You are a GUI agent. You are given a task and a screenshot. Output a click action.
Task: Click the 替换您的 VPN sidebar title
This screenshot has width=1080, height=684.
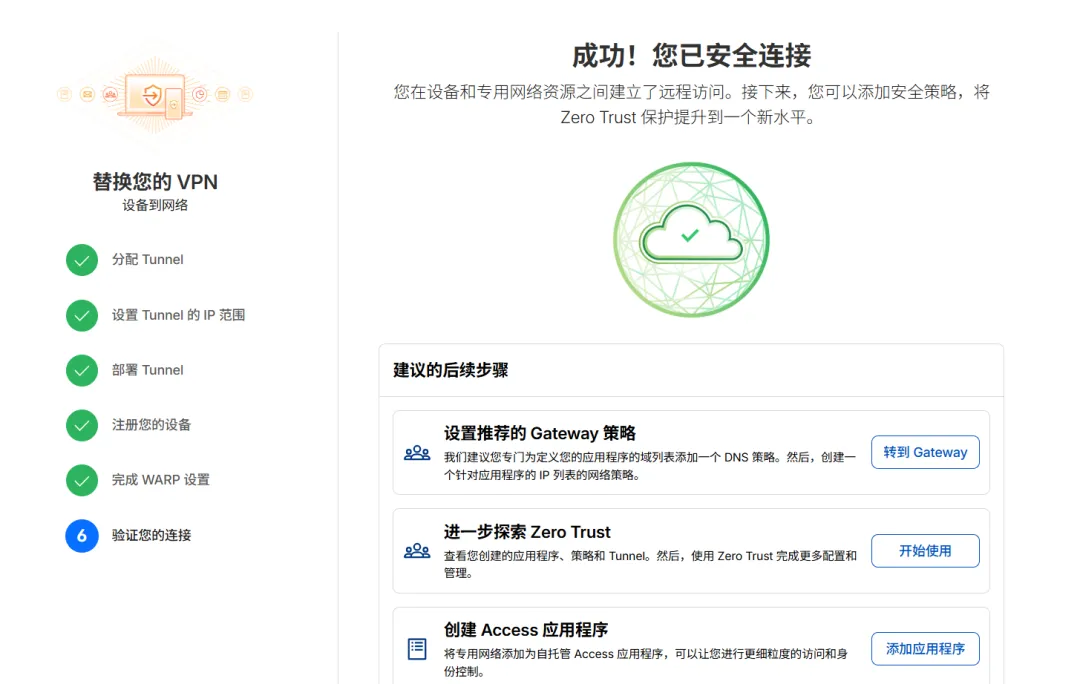tap(155, 182)
